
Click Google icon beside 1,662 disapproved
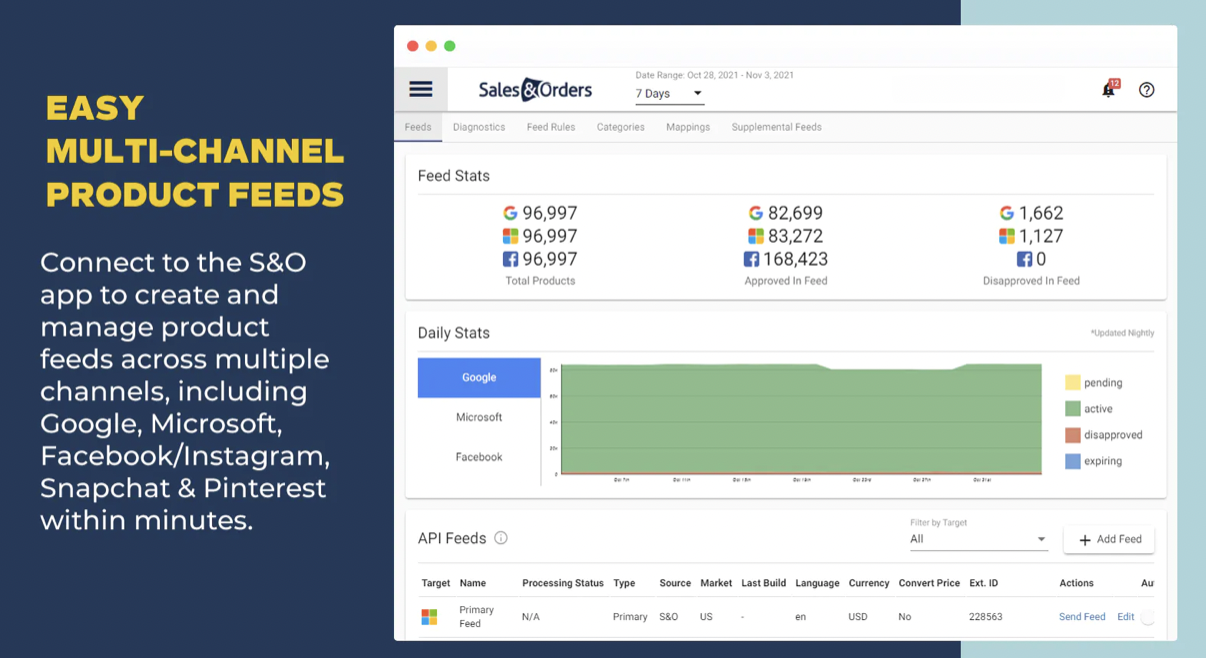pyautogui.click(x=1007, y=213)
